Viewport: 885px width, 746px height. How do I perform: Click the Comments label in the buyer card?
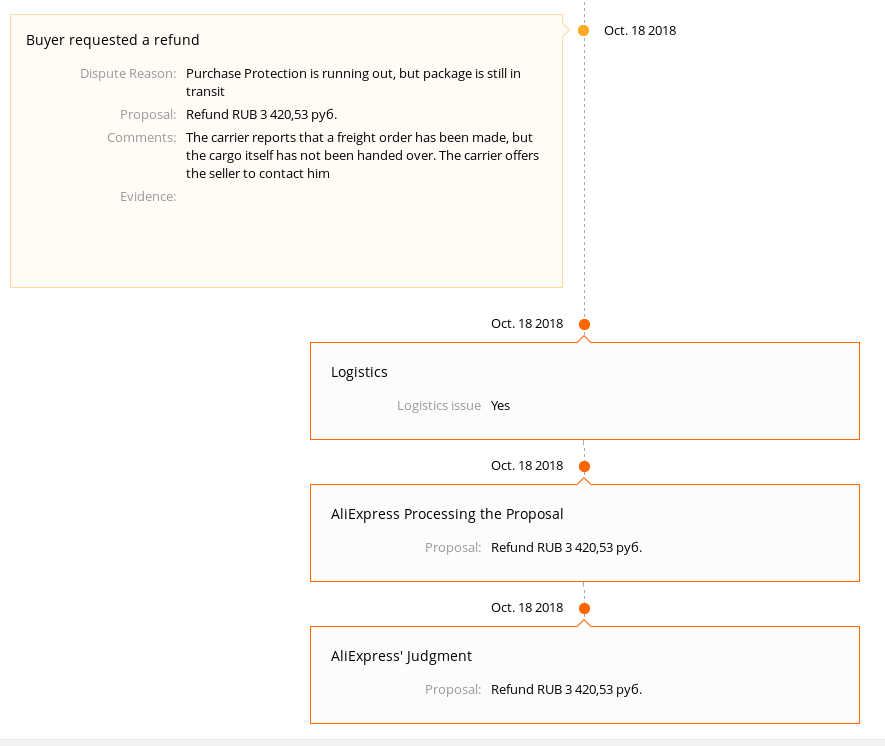(x=141, y=138)
